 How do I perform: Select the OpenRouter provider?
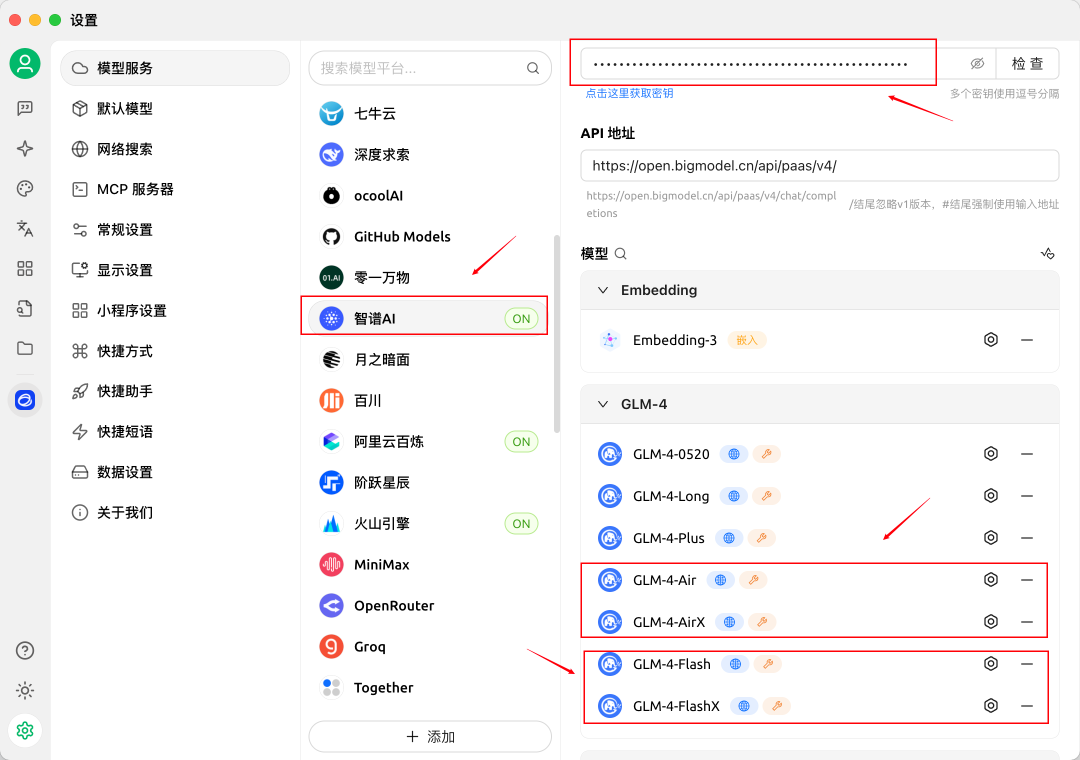(430, 606)
